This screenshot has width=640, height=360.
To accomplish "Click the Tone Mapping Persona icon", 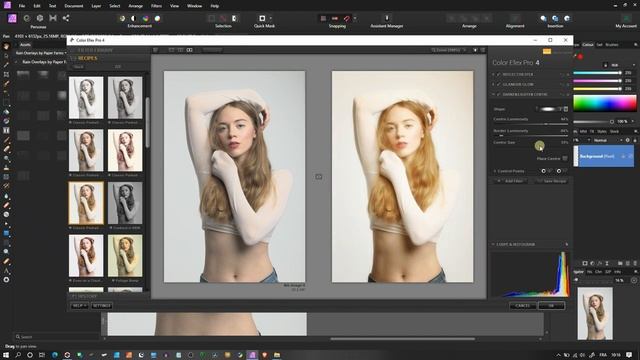I will 53,18.
